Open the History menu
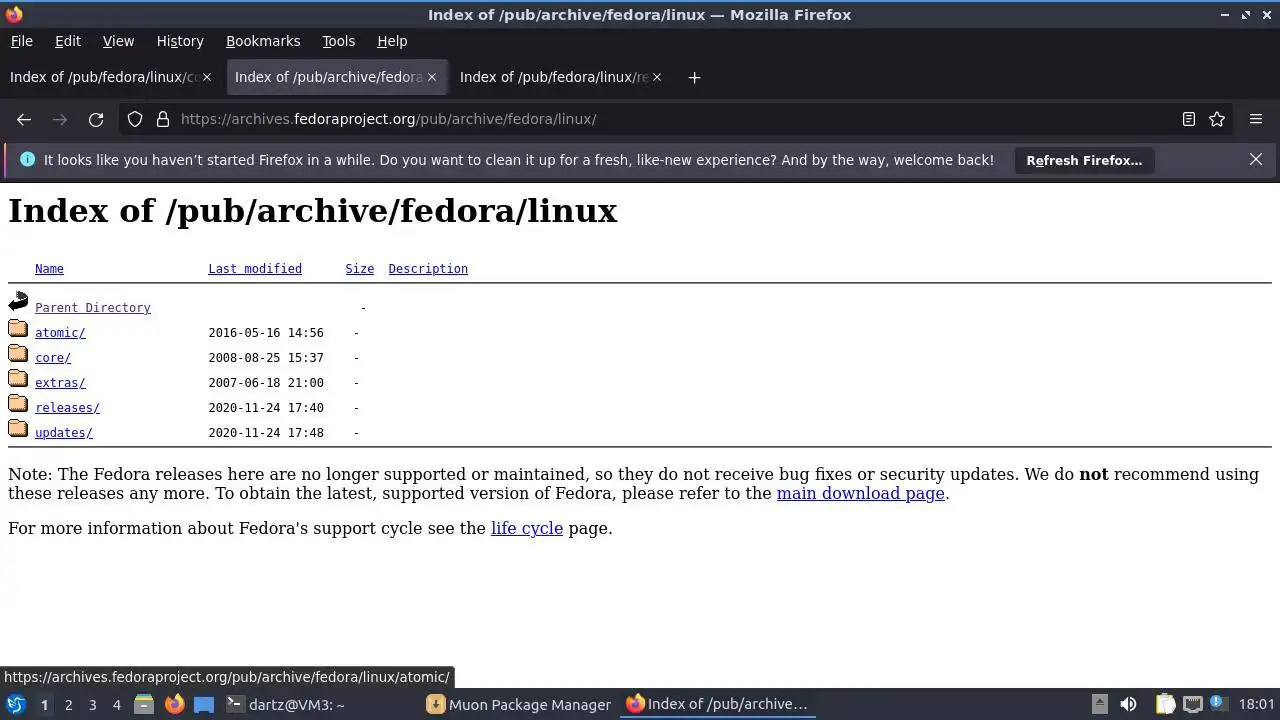 pyautogui.click(x=180, y=41)
